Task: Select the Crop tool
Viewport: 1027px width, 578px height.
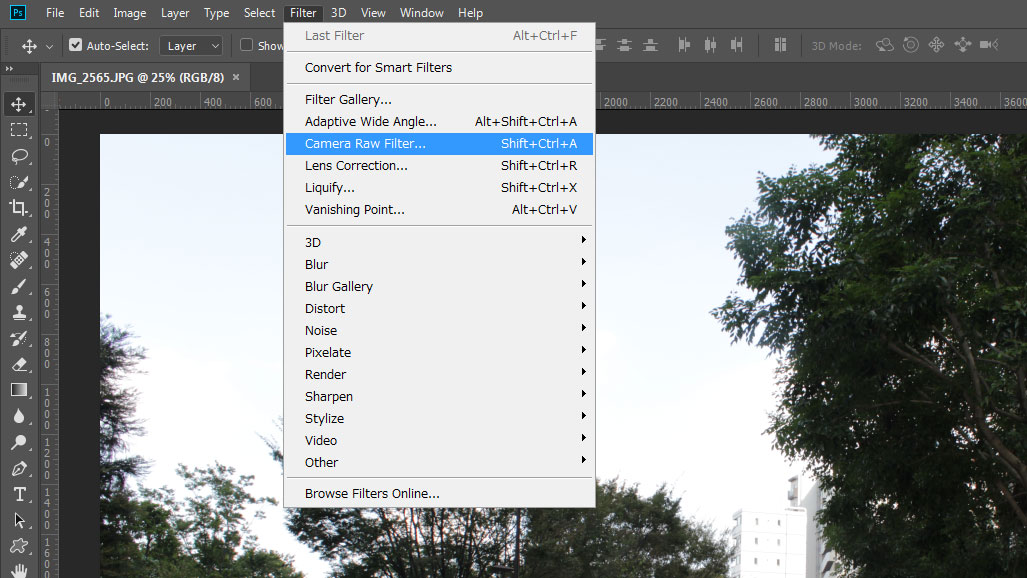Action: 19,208
